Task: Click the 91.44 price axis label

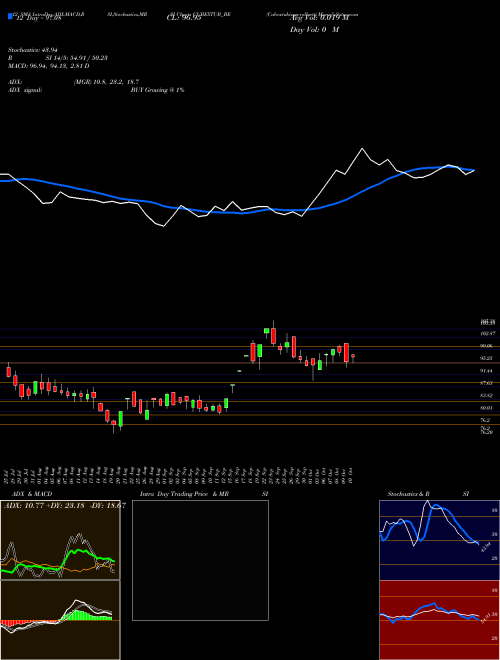Action: tap(488, 371)
